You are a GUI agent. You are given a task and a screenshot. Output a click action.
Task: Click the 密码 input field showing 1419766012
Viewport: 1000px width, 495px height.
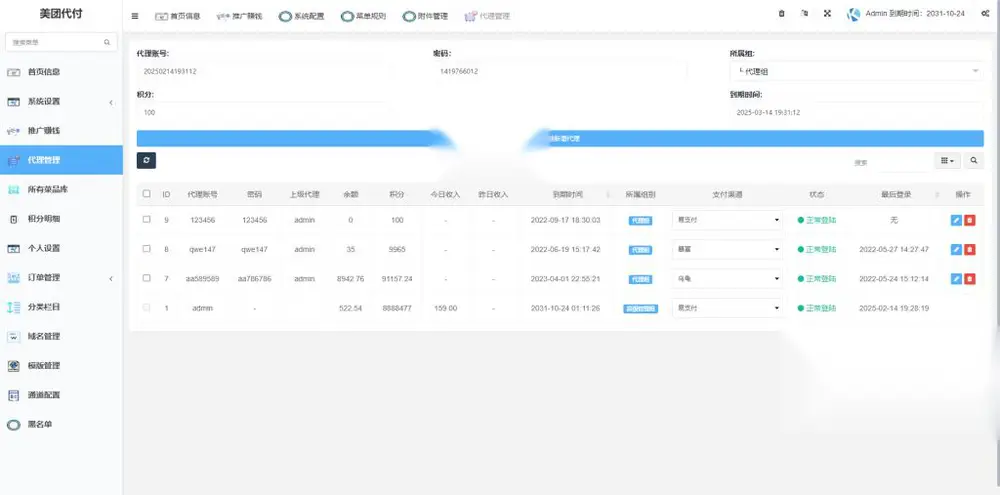pos(559,71)
